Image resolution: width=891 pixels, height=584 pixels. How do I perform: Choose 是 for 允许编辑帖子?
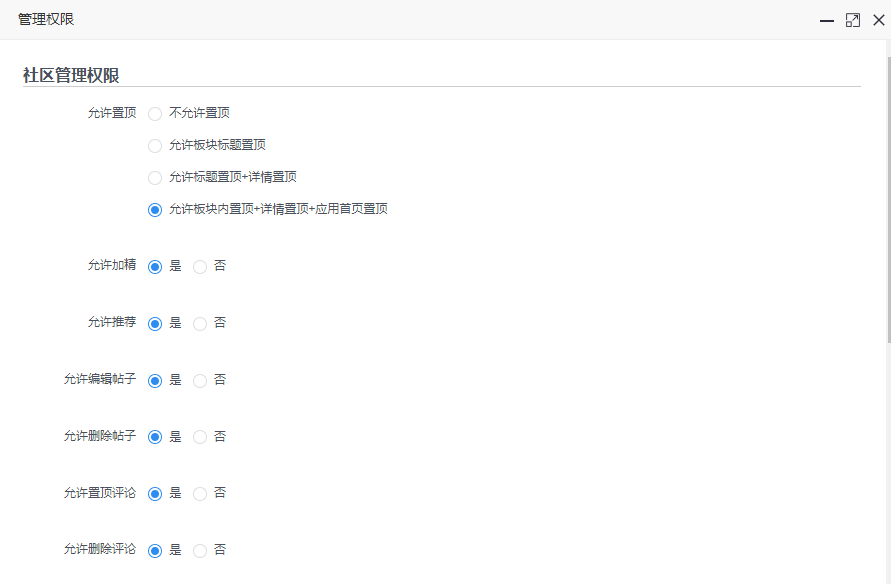pos(155,381)
